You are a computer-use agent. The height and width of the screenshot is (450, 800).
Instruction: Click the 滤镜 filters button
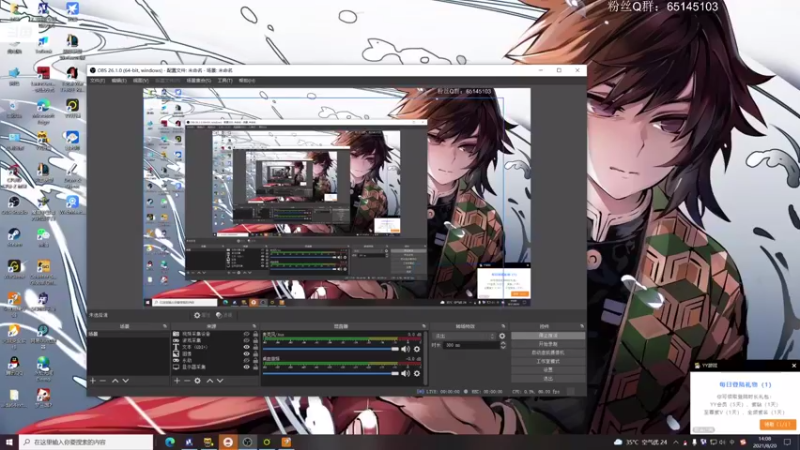click(224, 315)
